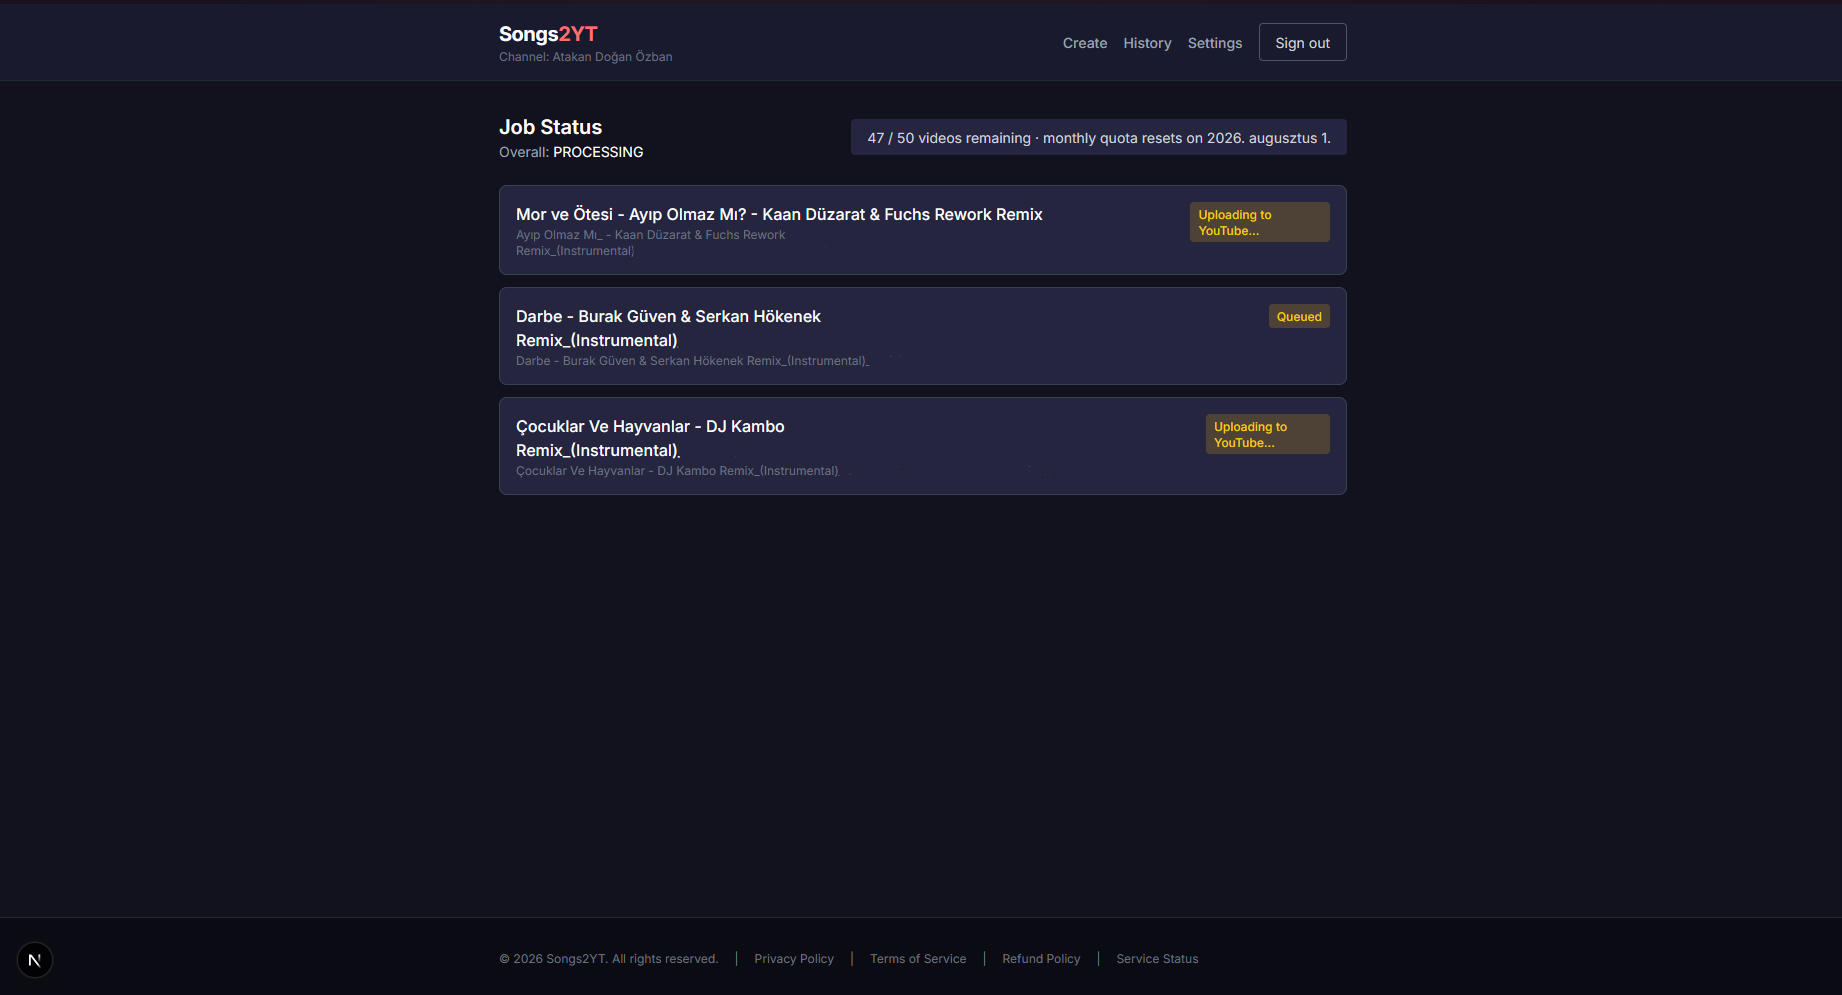Open the Songs2YT logo home link
The height and width of the screenshot is (995, 1842).
click(548, 34)
